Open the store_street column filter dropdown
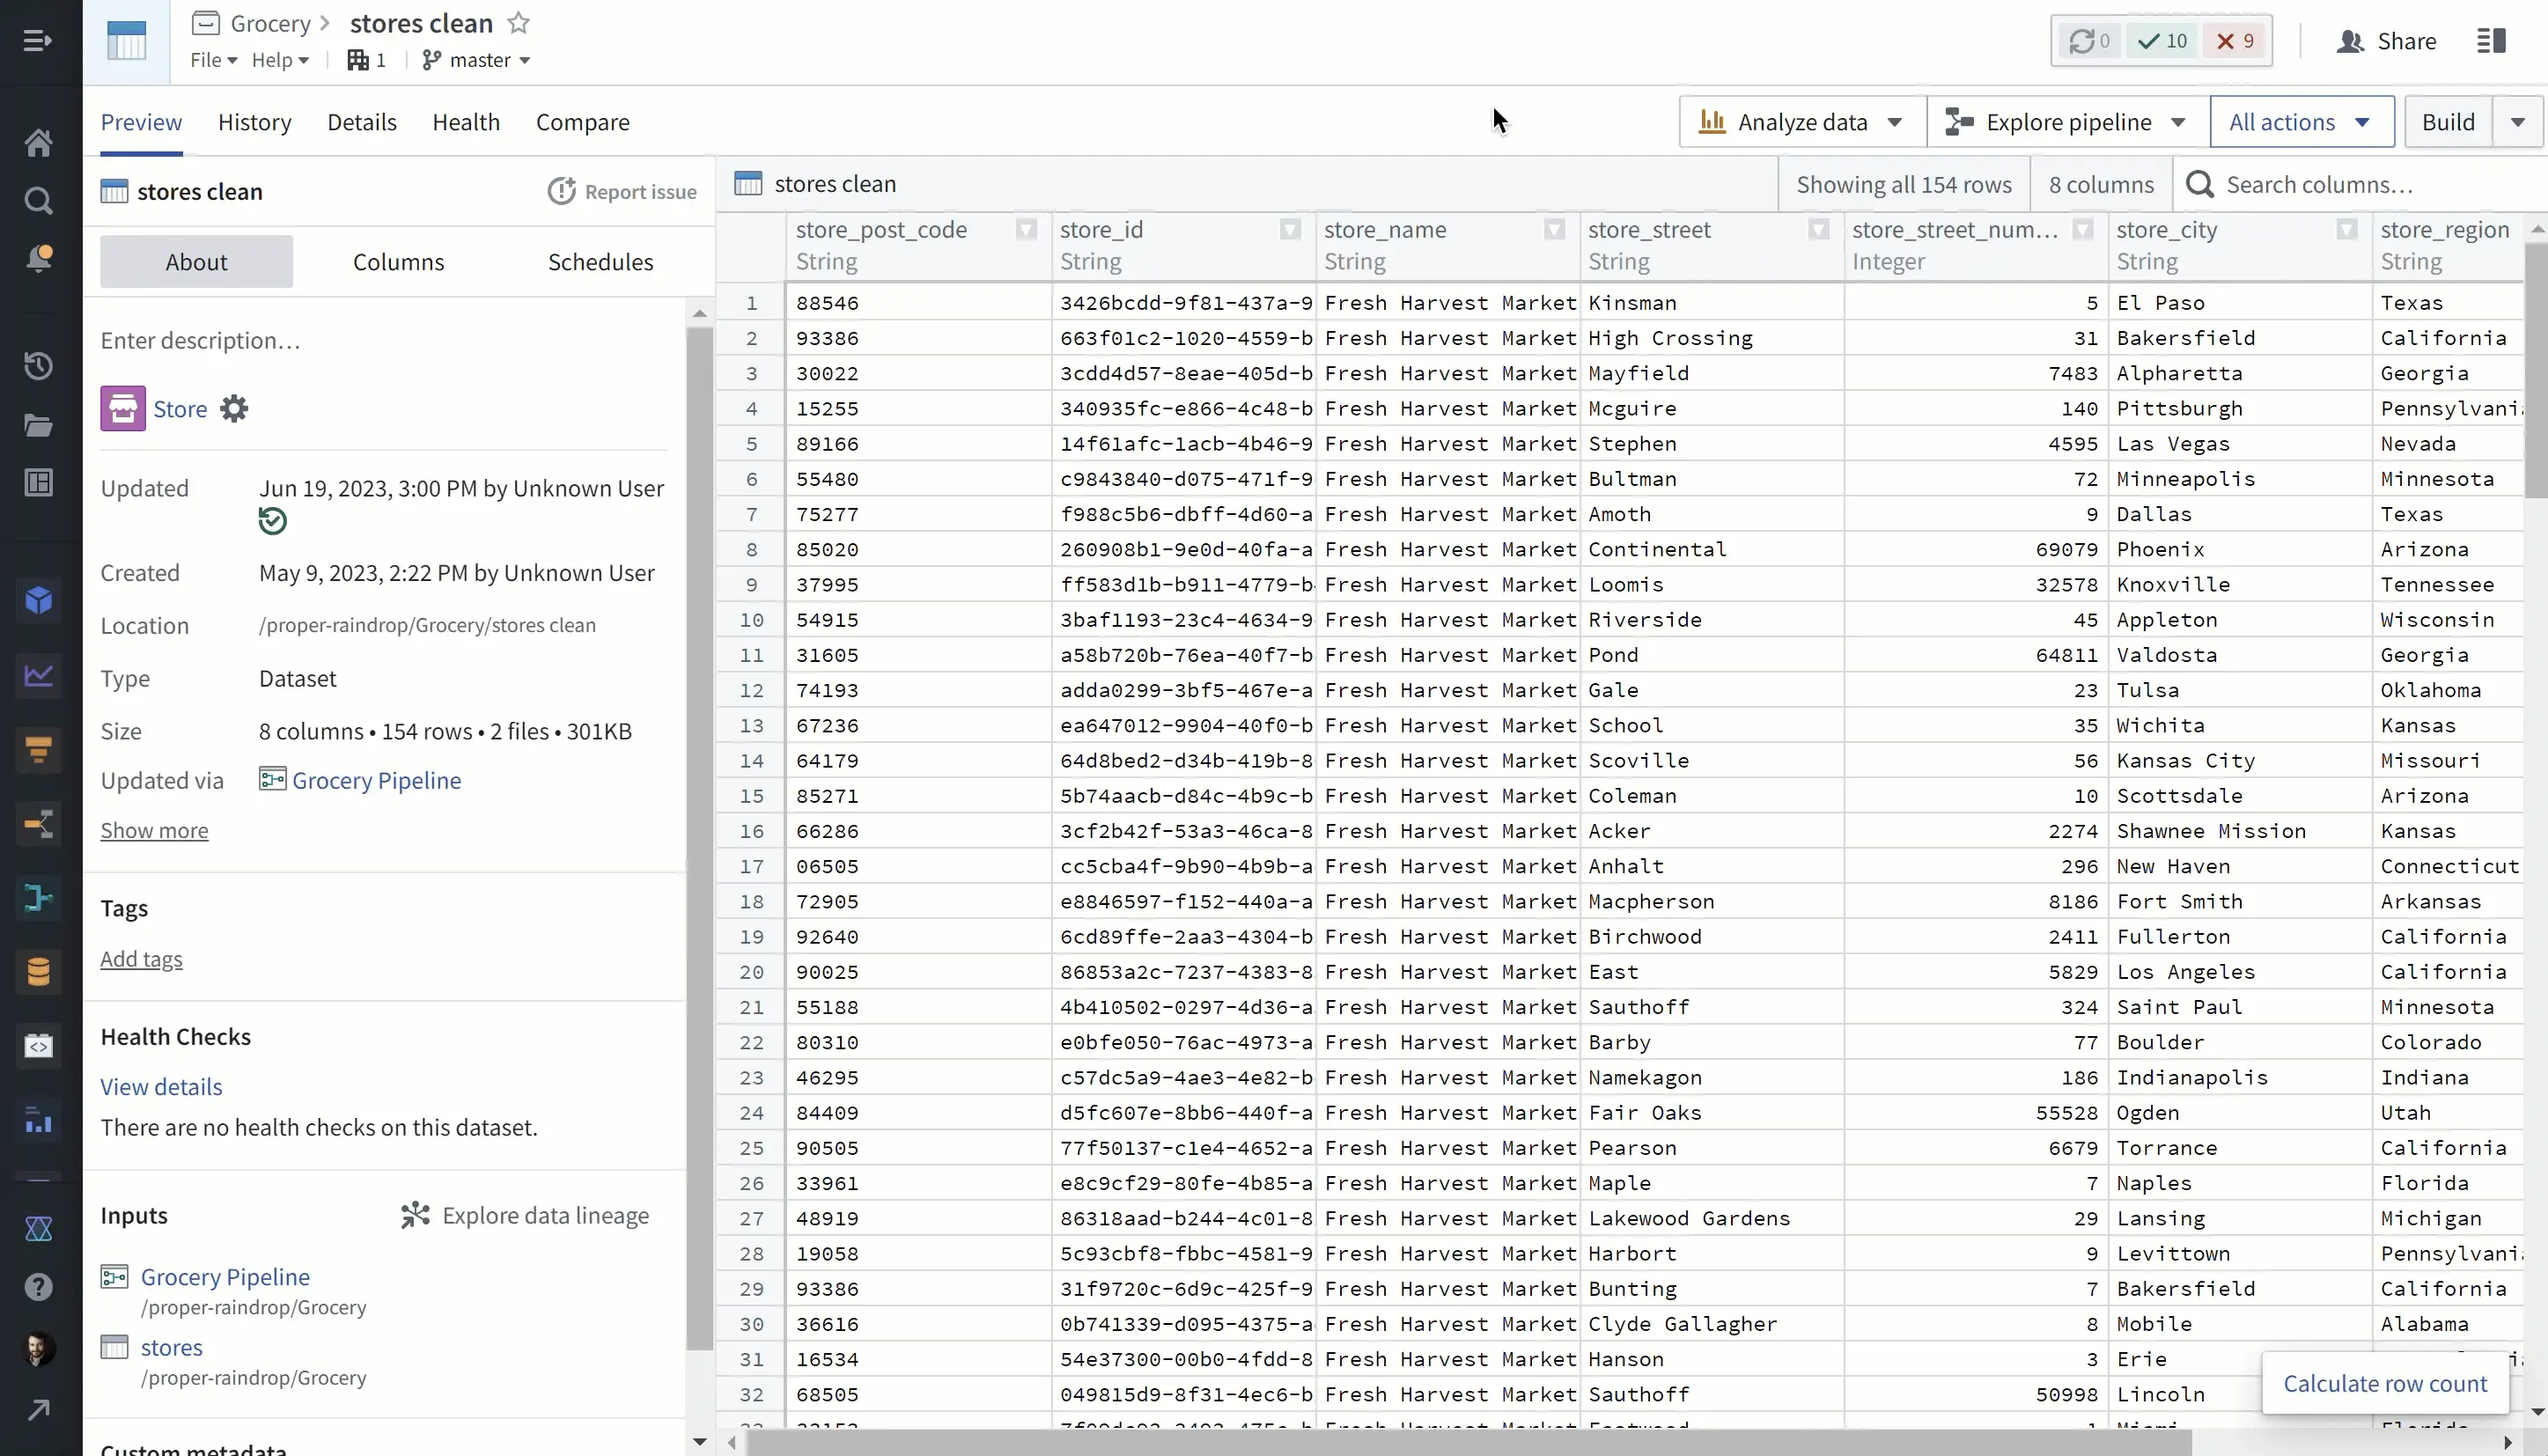Image resolution: width=2548 pixels, height=1456 pixels. click(1818, 230)
